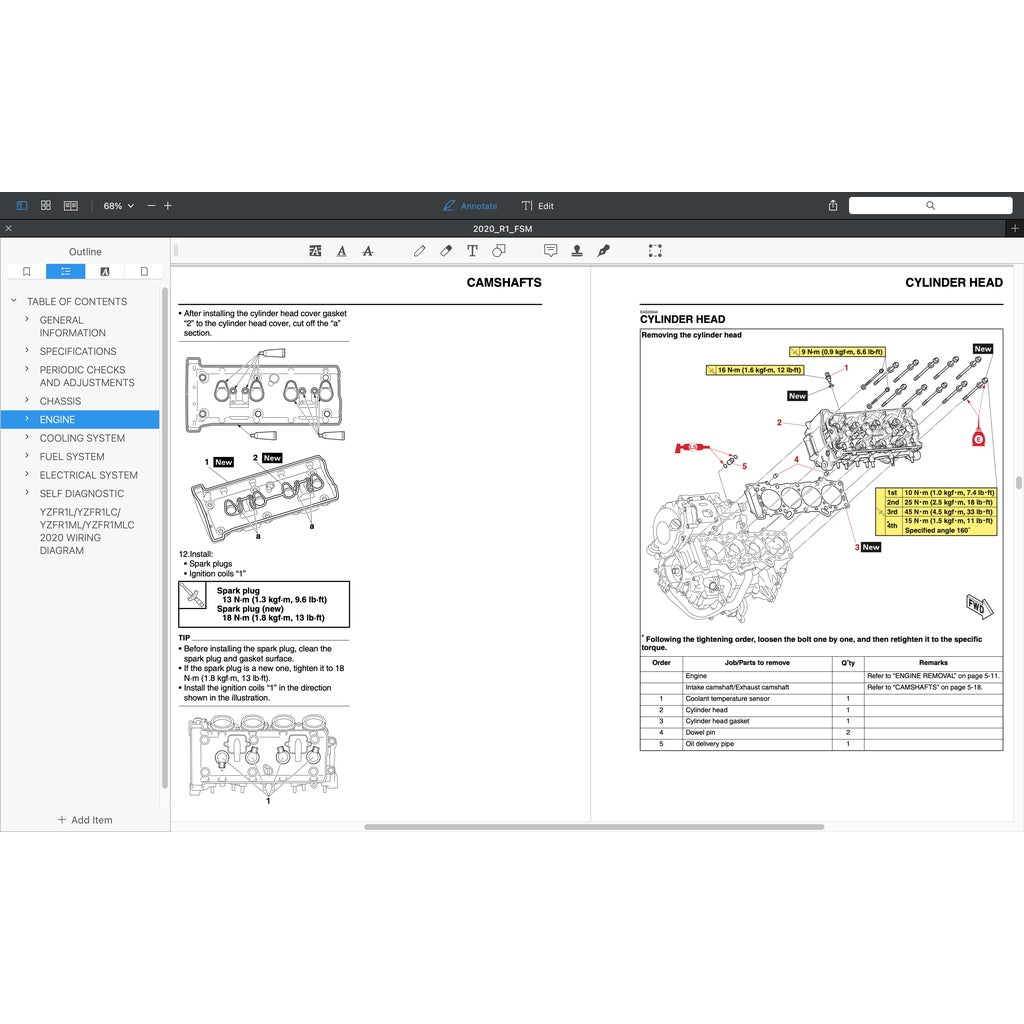Click the Add Item button
The width and height of the screenshot is (1024, 1024).
click(x=85, y=820)
